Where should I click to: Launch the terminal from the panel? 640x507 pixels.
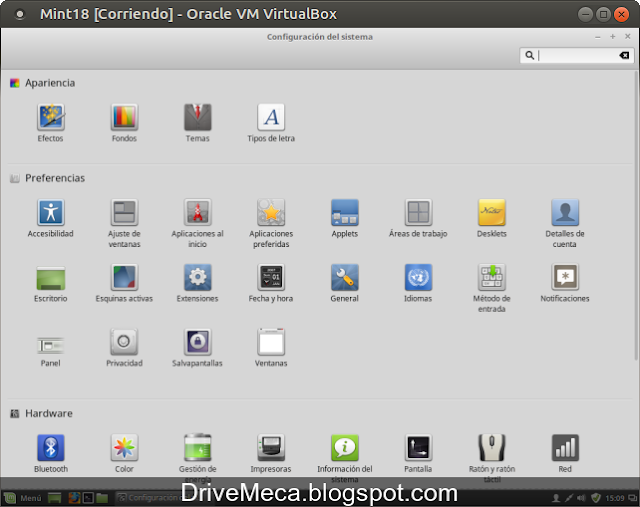[x=88, y=498]
